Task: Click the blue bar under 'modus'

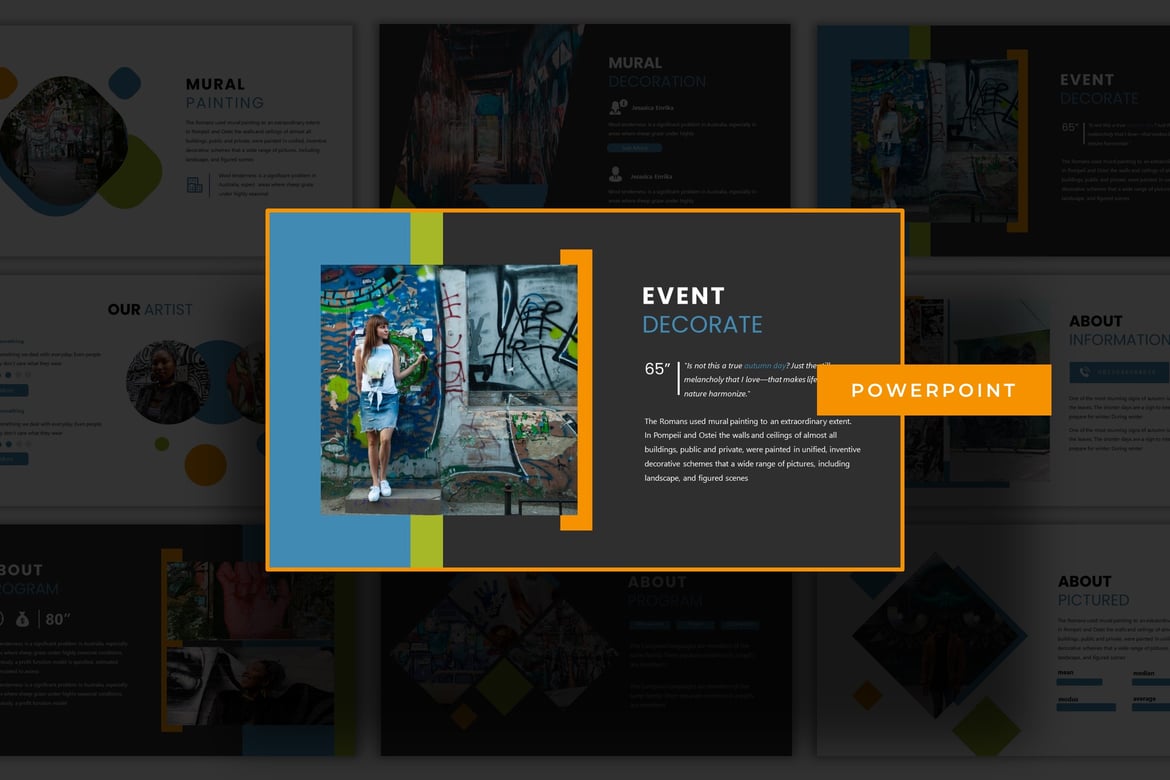Action: [x=1086, y=708]
